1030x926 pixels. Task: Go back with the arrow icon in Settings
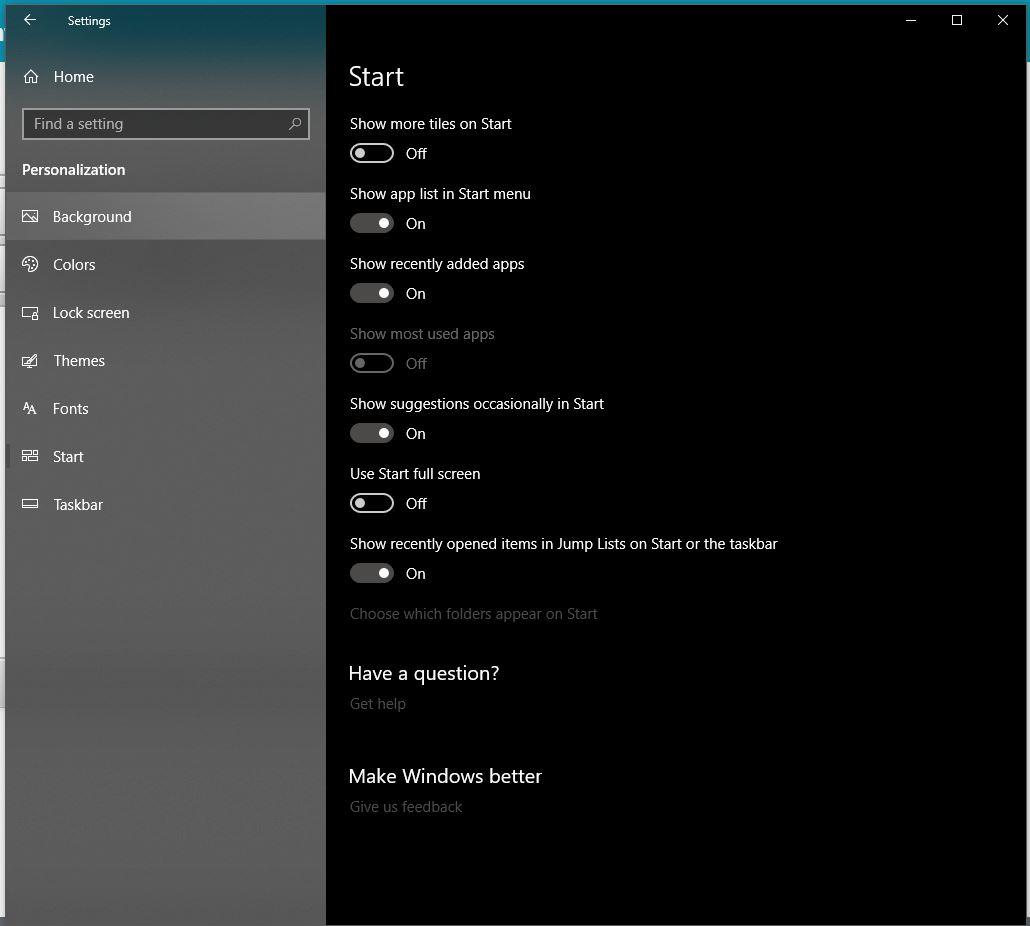coord(30,20)
